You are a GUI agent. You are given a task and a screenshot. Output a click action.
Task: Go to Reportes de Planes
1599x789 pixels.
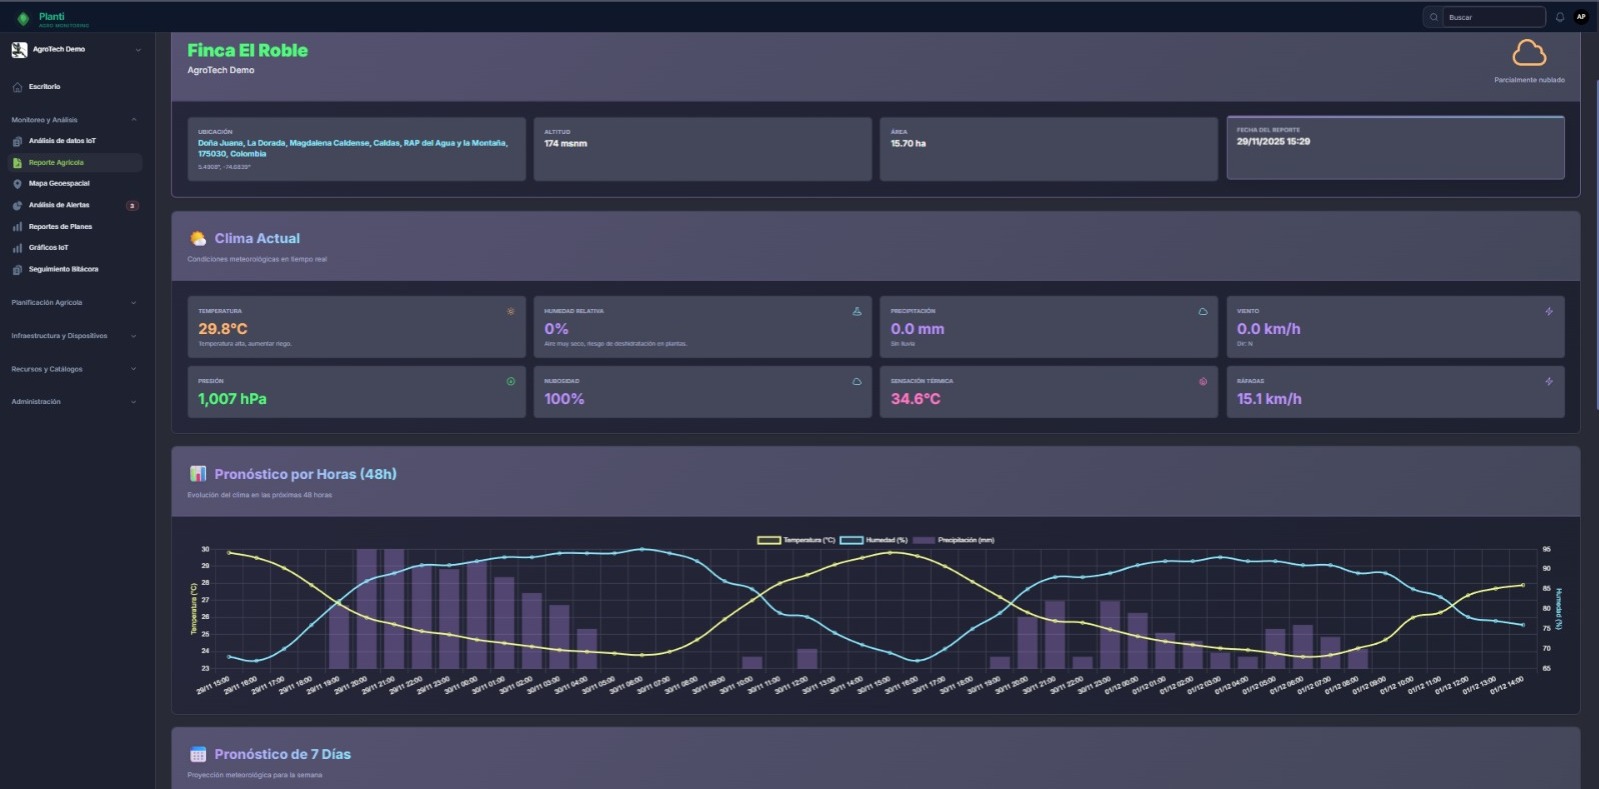pos(60,227)
